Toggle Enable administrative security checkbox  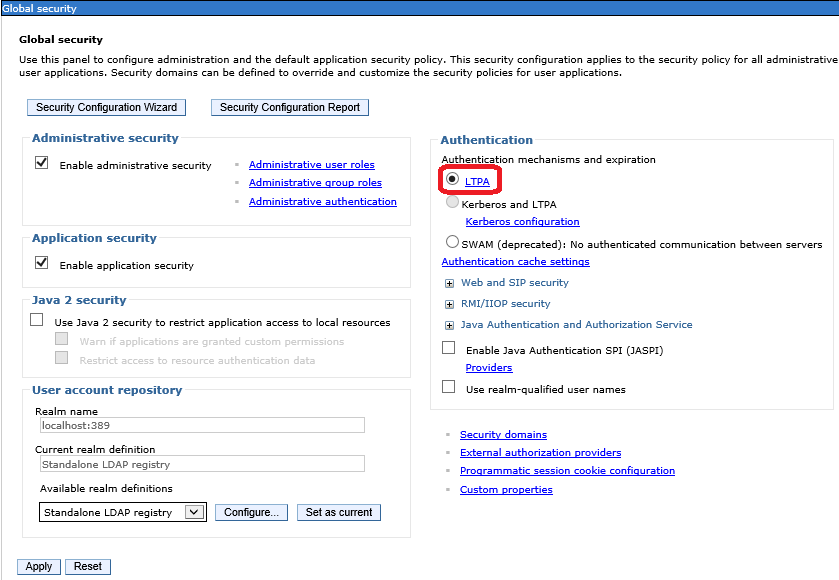(42, 163)
